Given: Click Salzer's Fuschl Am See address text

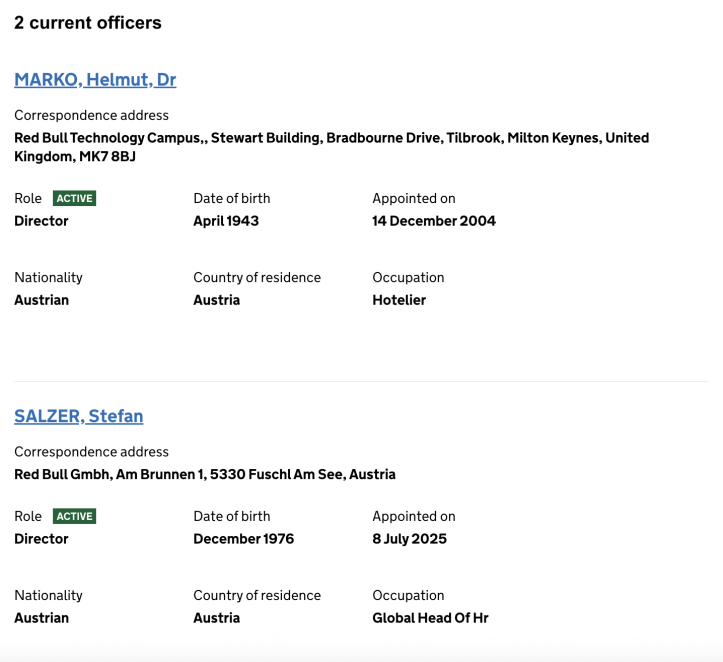Looking at the screenshot, I should [x=205, y=474].
